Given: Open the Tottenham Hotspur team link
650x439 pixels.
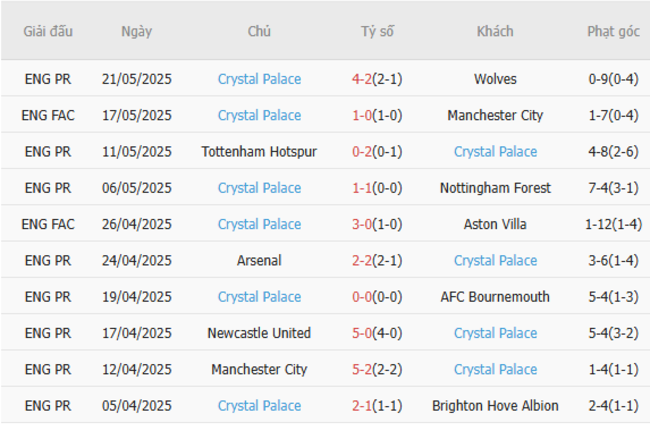Looking at the screenshot, I should (259, 151).
